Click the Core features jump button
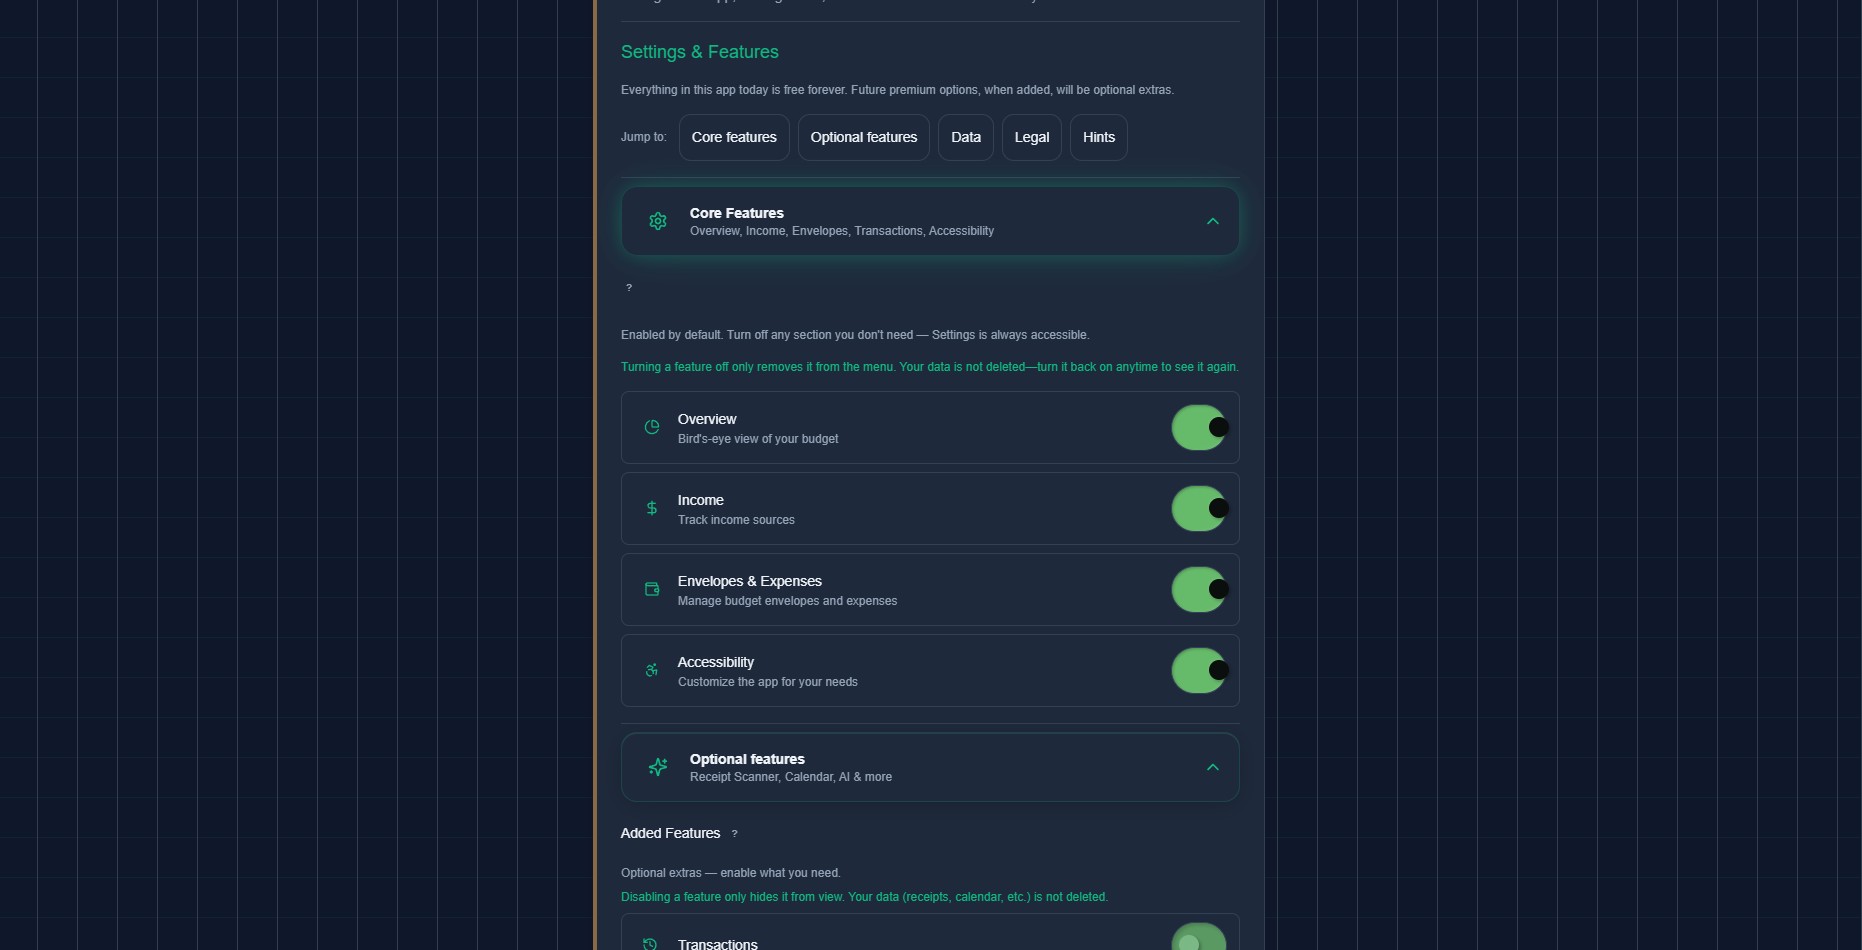This screenshot has height=950, width=1862. point(733,137)
